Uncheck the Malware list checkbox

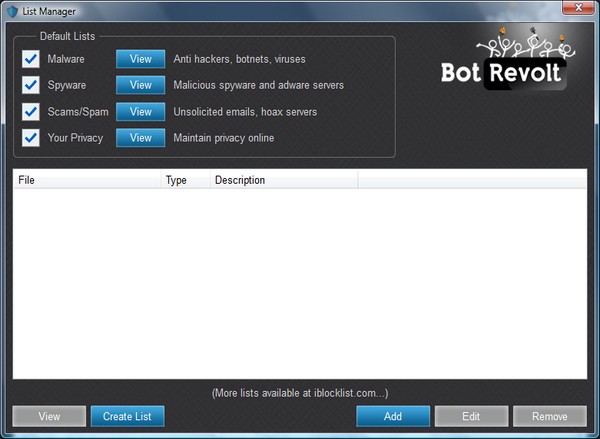point(31,59)
